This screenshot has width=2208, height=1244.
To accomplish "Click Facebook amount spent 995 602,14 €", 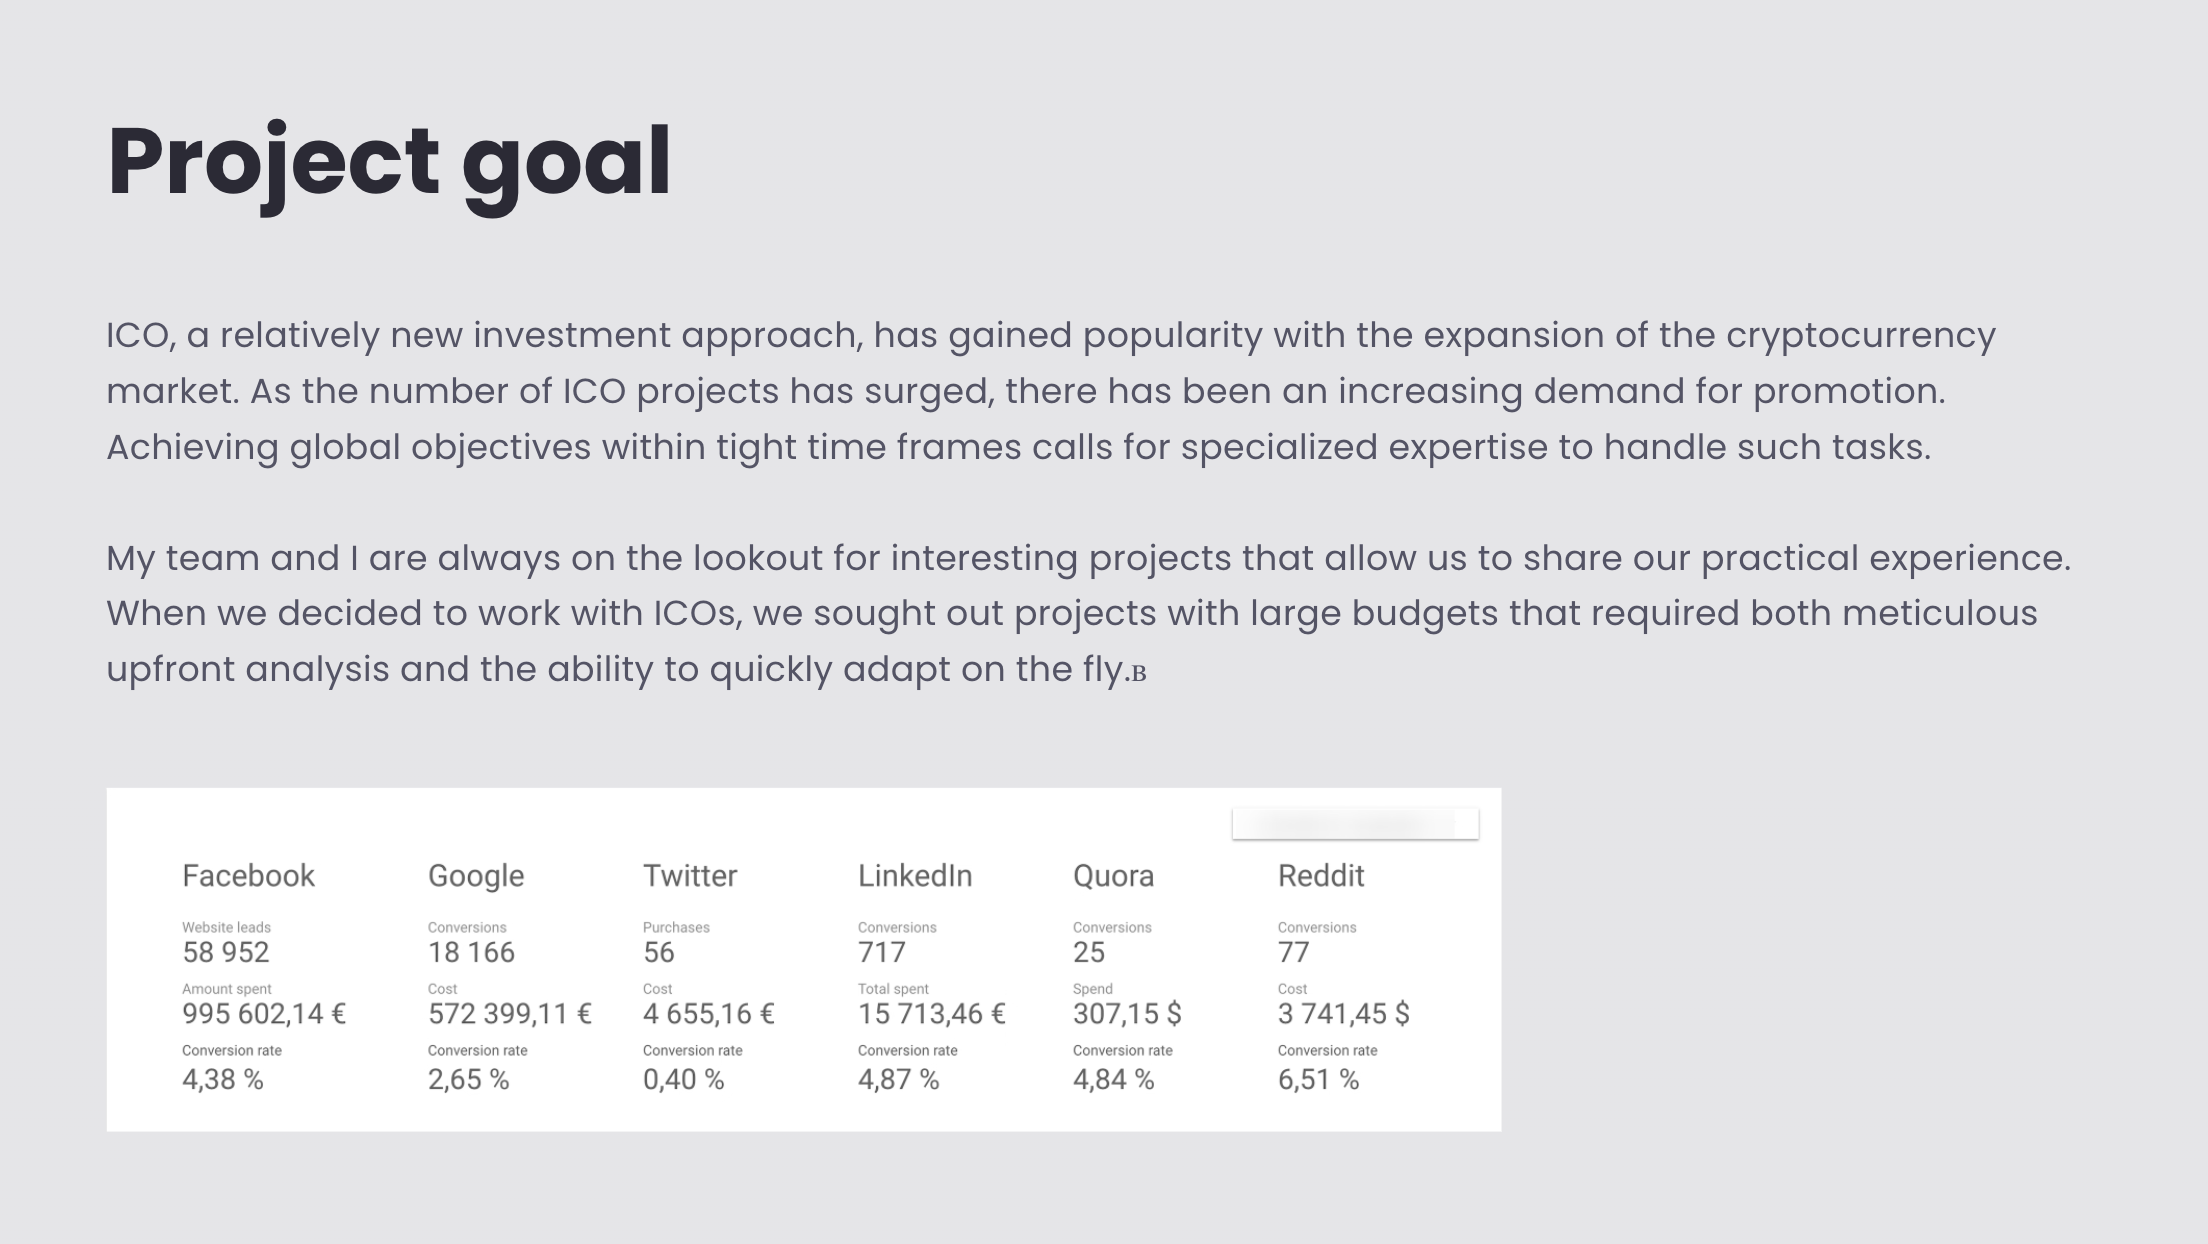I will 264,1014.
